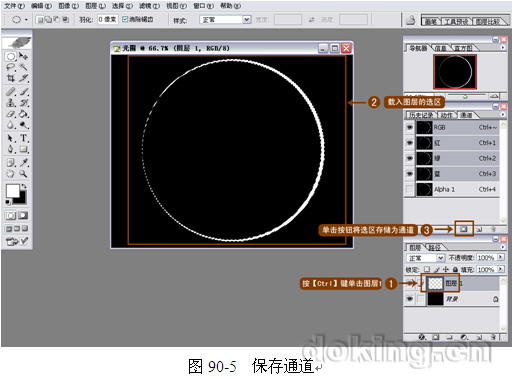The height and width of the screenshot is (379, 512).
Task: Hide the RGB channel eye icon
Action: [410, 127]
